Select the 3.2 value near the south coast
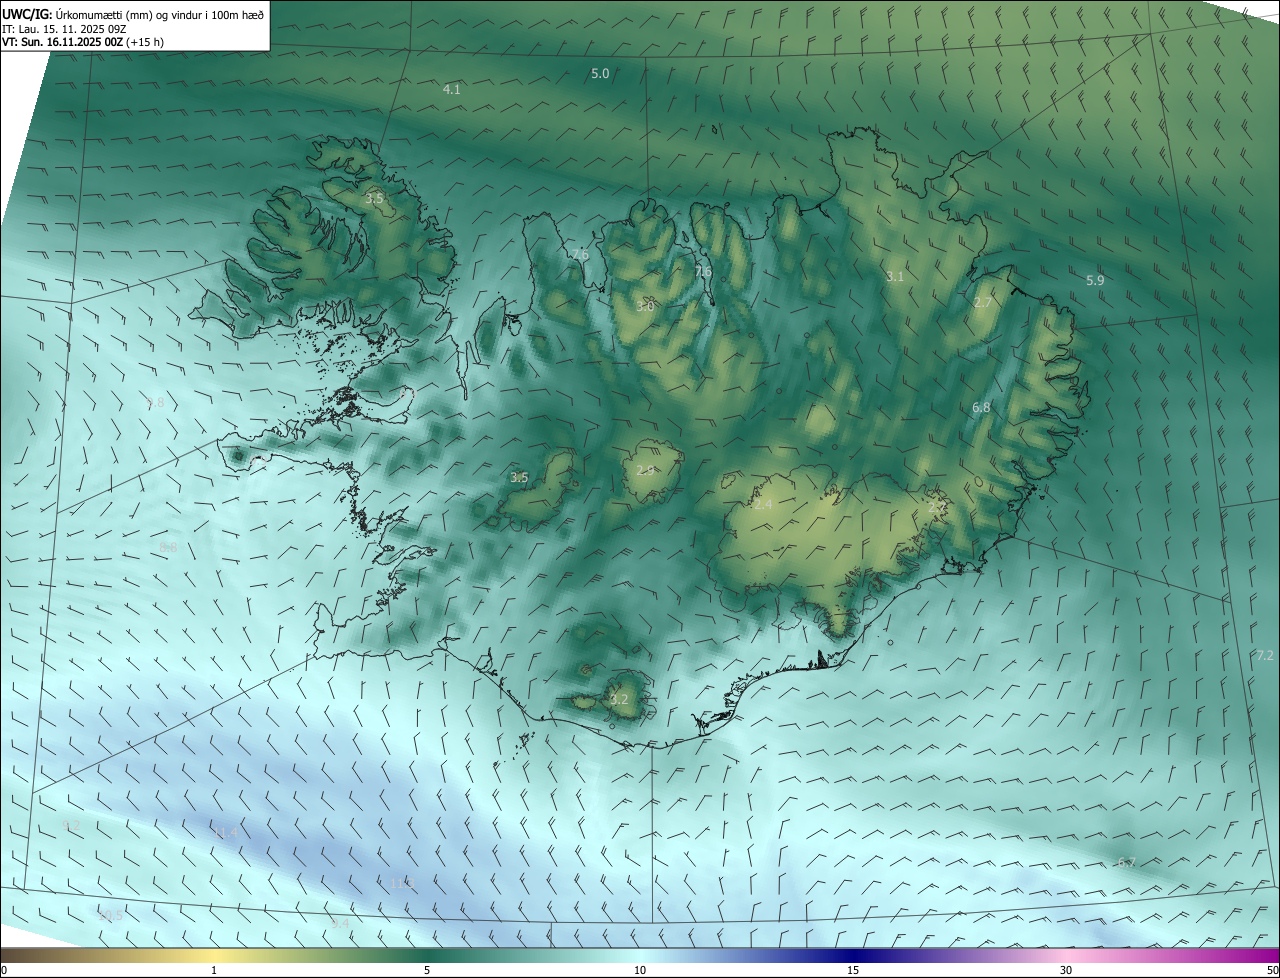The image size is (1280, 978). tap(619, 699)
